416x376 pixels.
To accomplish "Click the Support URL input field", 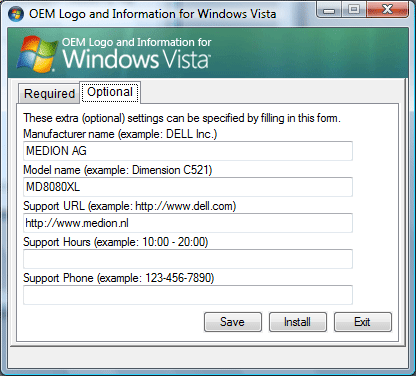I will tap(188, 223).
